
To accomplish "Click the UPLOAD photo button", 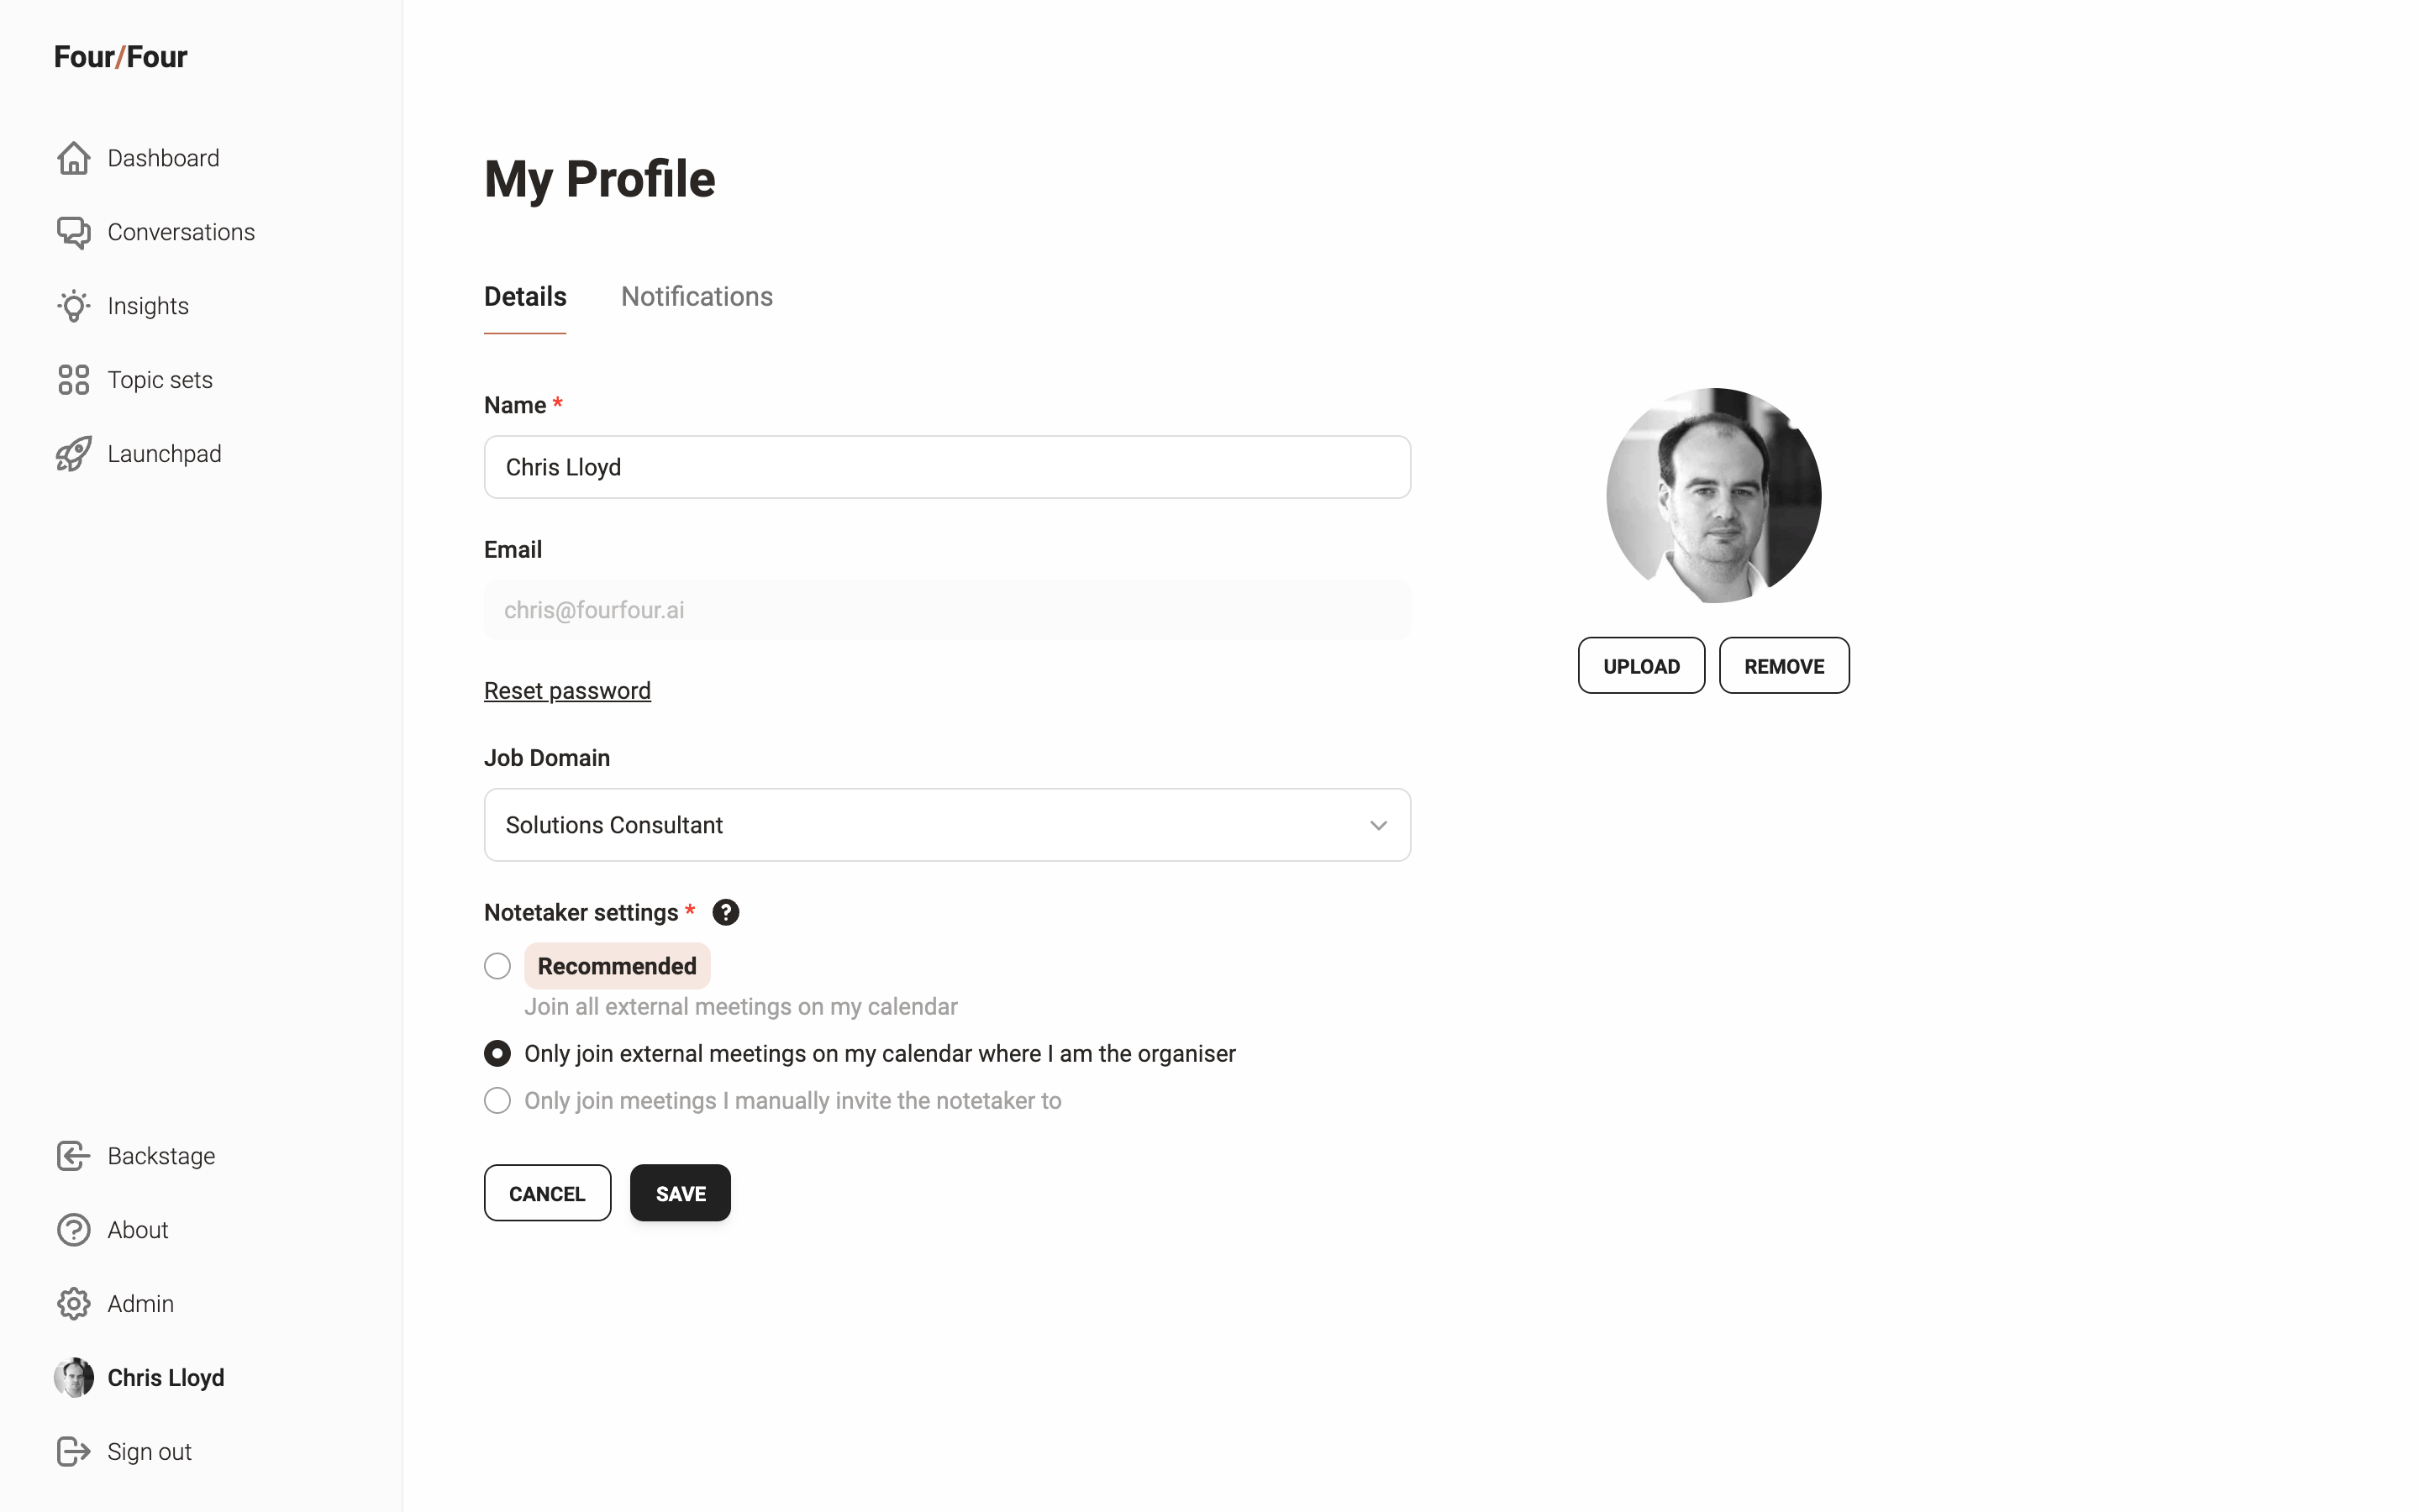I will (x=1641, y=666).
